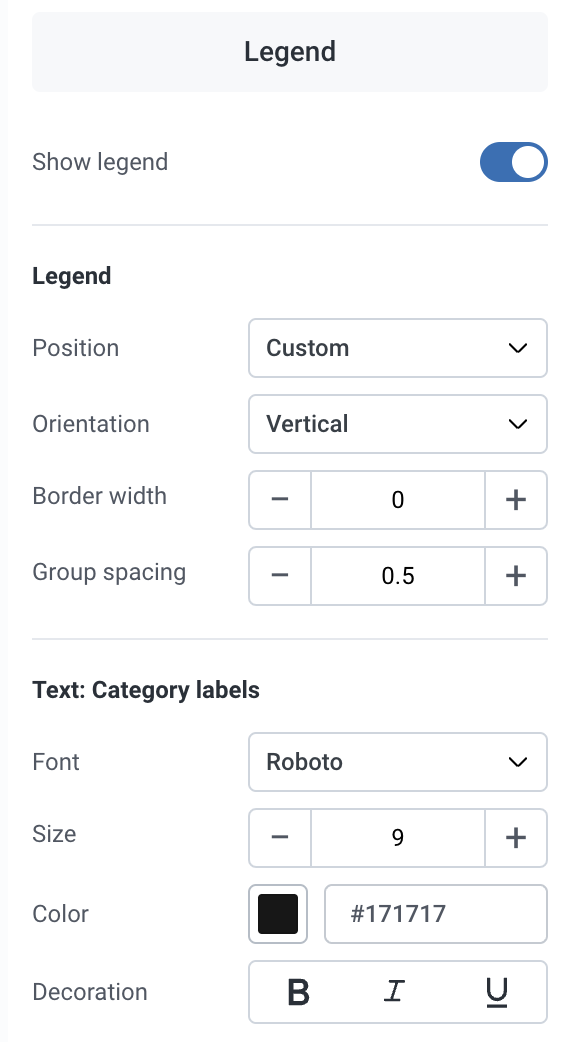Increase the category label font Size
The width and height of the screenshot is (580, 1042).
tap(516, 837)
